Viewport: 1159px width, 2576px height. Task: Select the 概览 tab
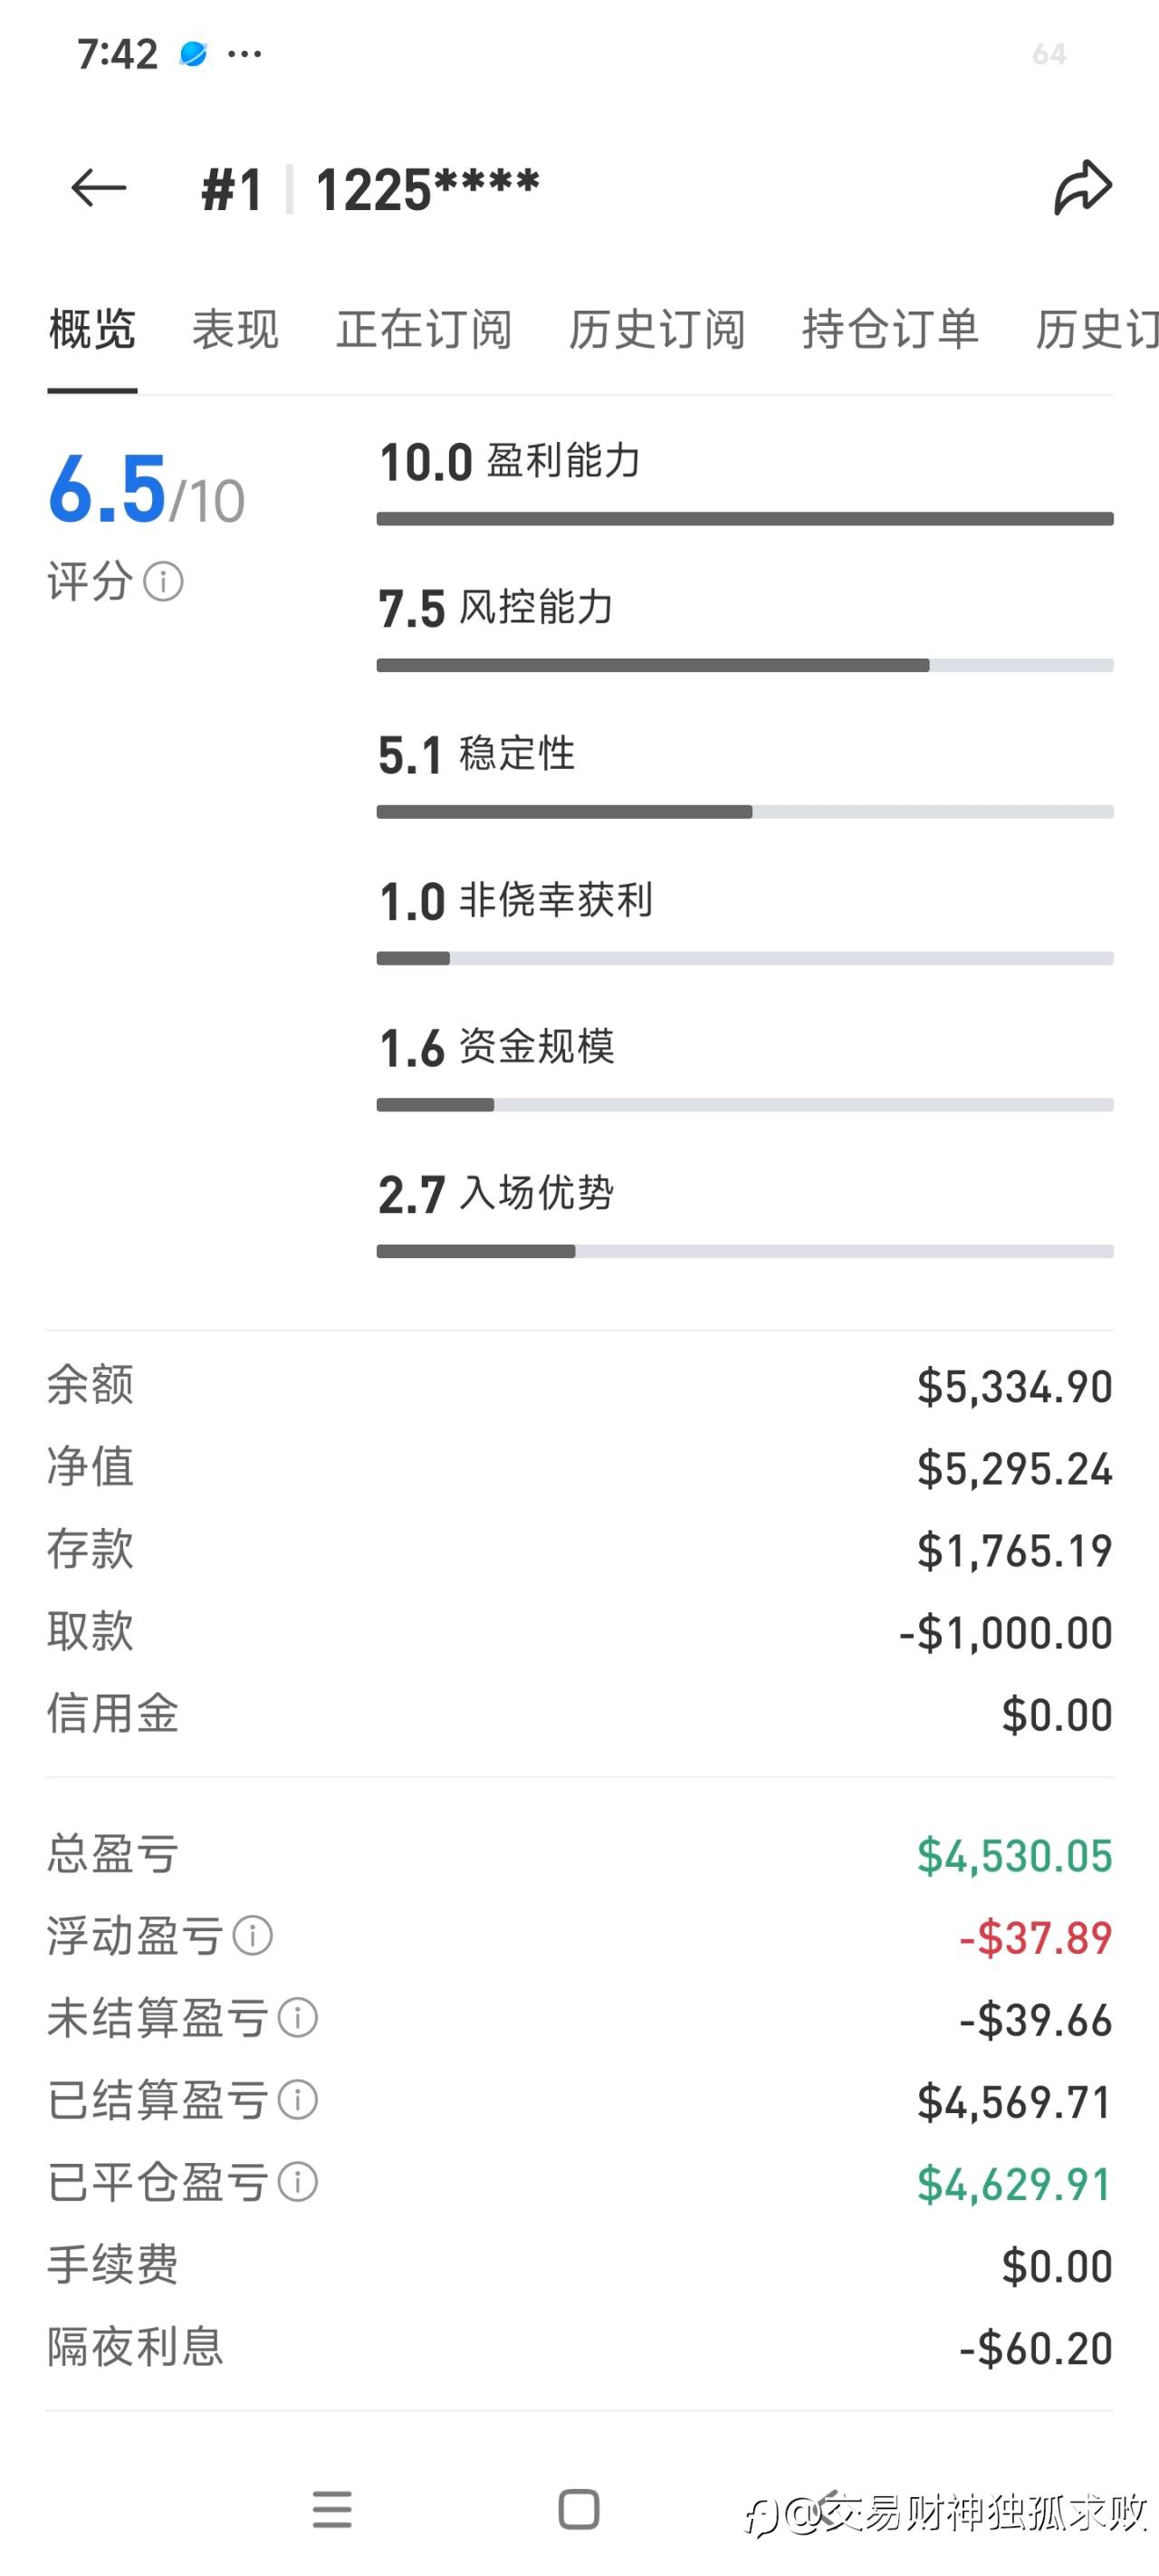(92, 330)
